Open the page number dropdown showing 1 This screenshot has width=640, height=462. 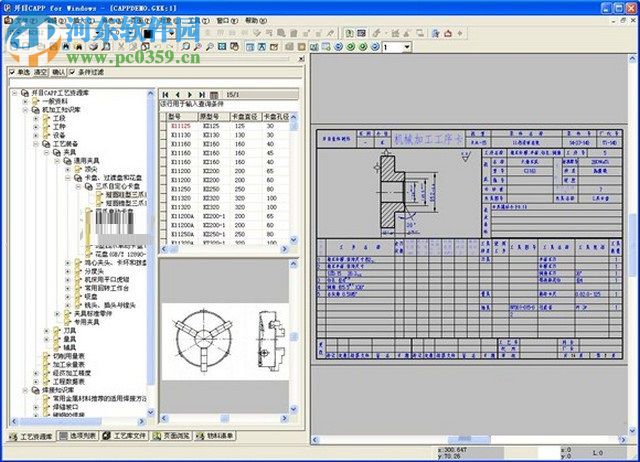tap(406, 47)
